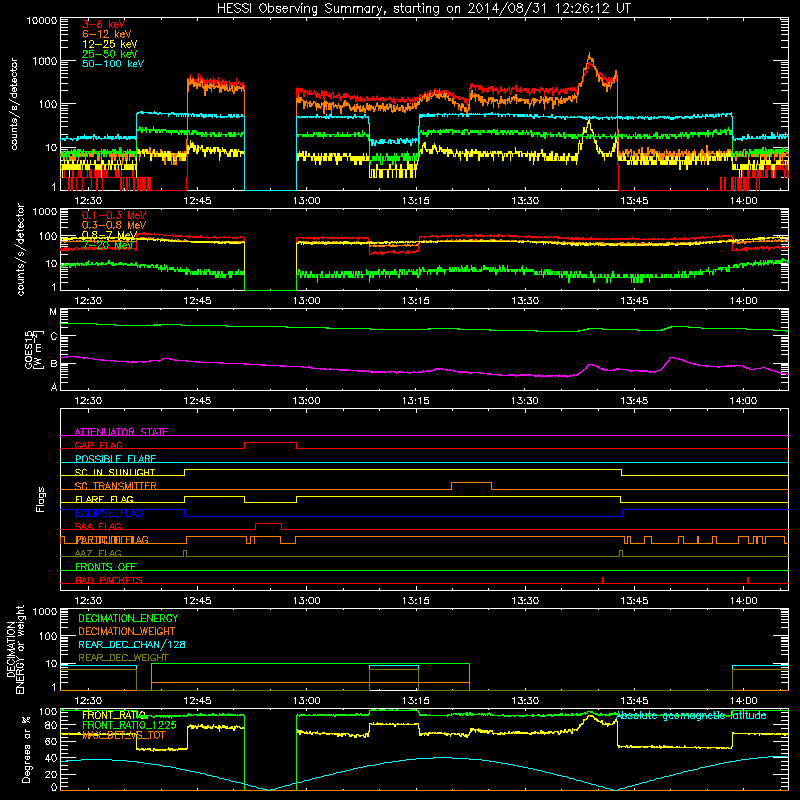The width and height of the screenshot is (800, 800).
Task: Select the blue ECLIPSE_FLAG label
Action: [109, 513]
